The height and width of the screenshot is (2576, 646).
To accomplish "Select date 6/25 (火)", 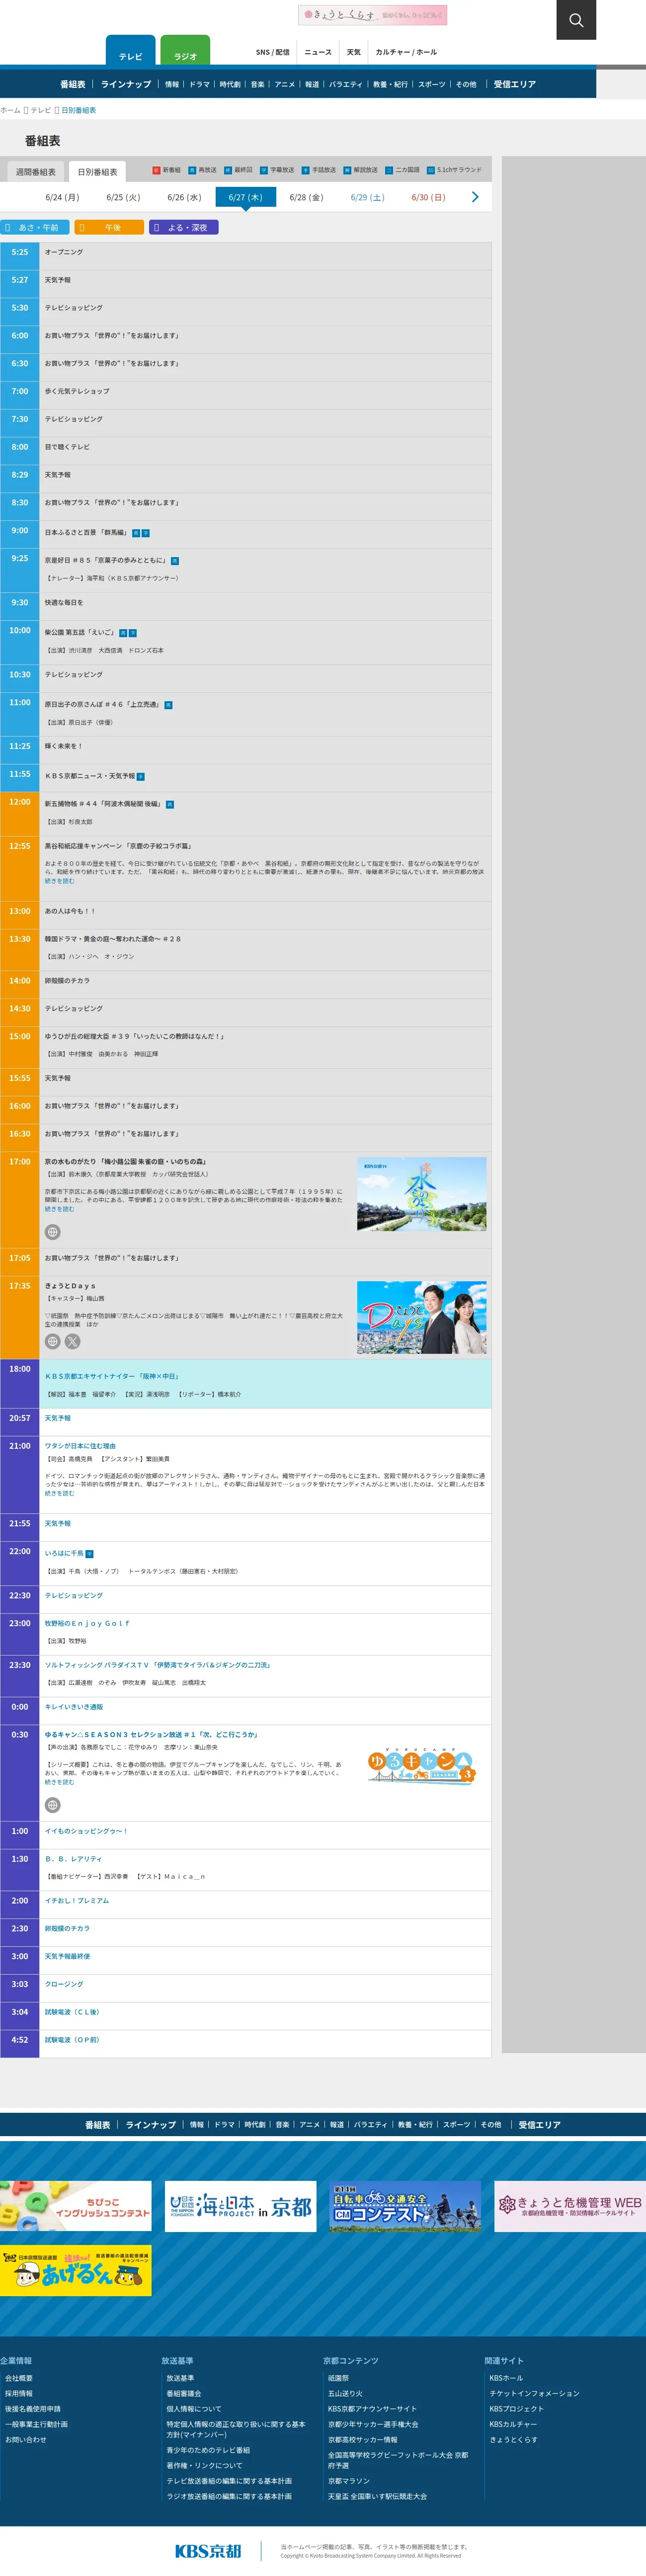I will pos(123,197).
